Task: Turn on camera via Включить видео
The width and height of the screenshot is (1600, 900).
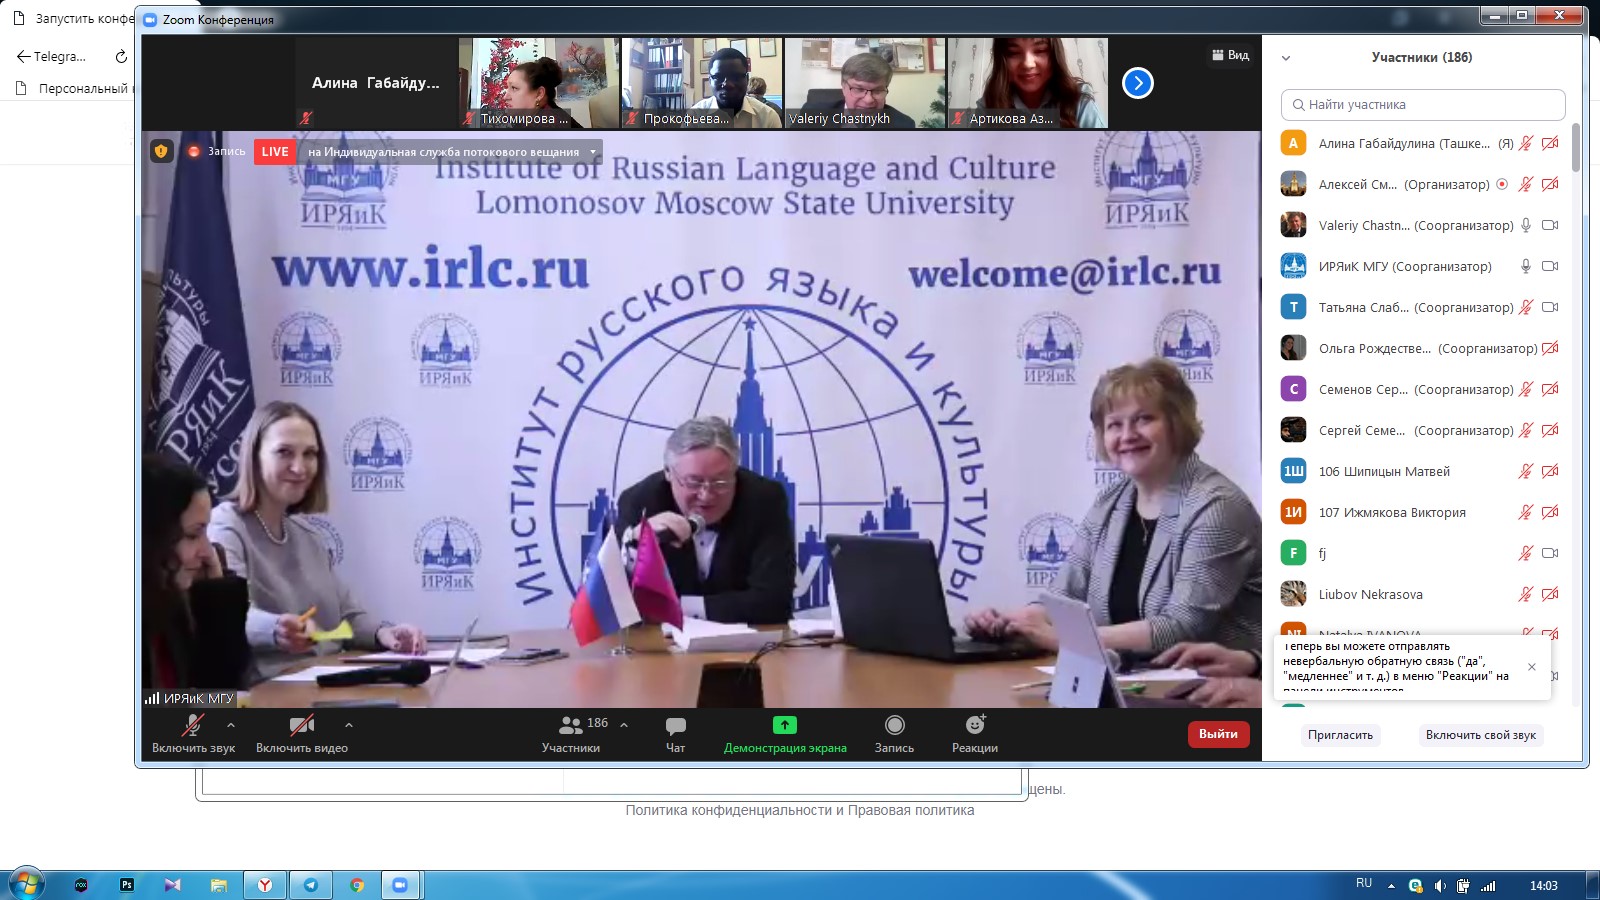Action: (301, 733)
